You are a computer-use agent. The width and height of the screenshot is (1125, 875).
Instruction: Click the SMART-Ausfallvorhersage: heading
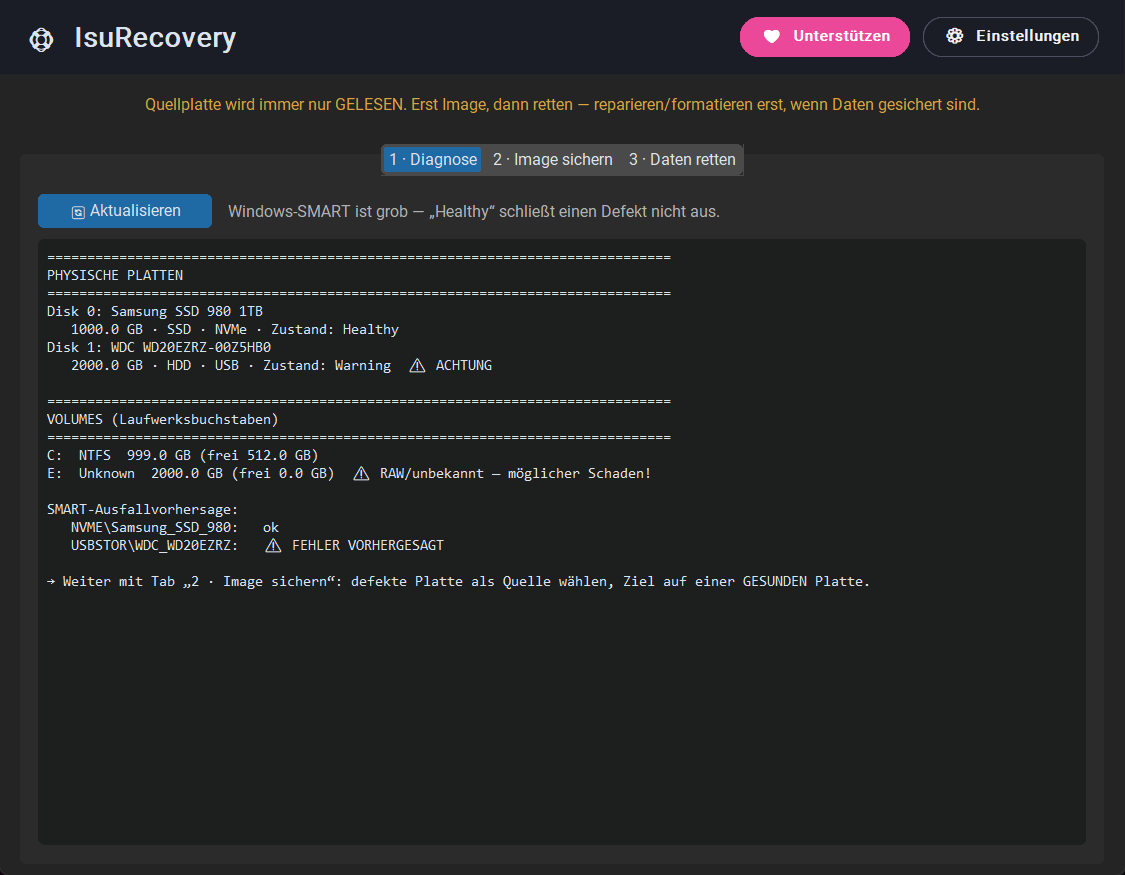pyautogui.click(x=142, y=509)
